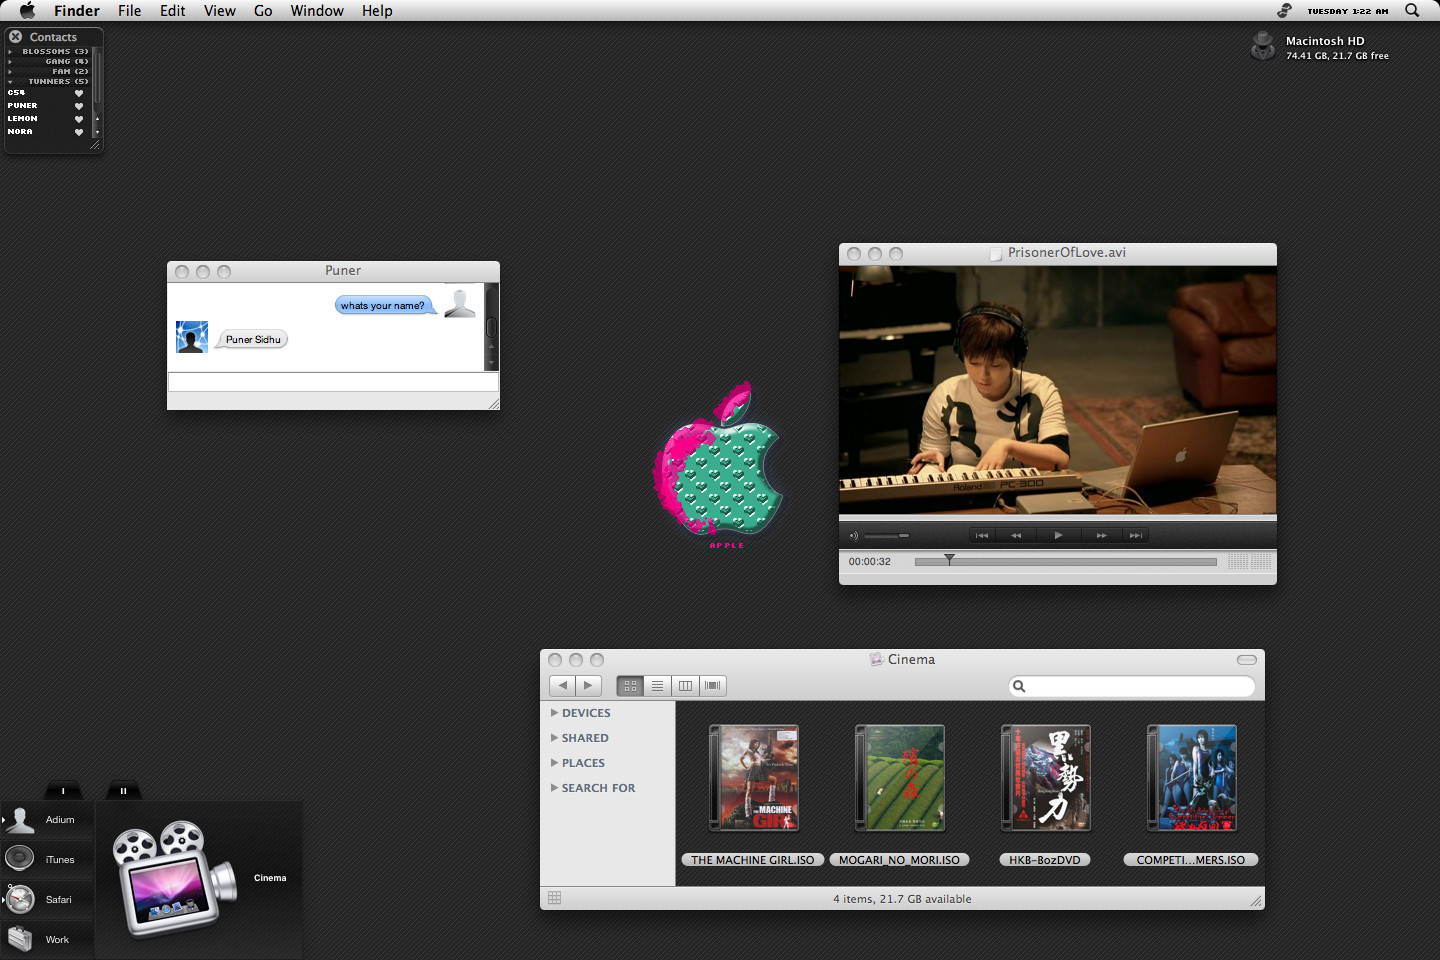Fast-forward the PrisonerOfLove video
Image resolution: width=1440 pixels, height=960 pixels.
click(x=1101, y=535)
